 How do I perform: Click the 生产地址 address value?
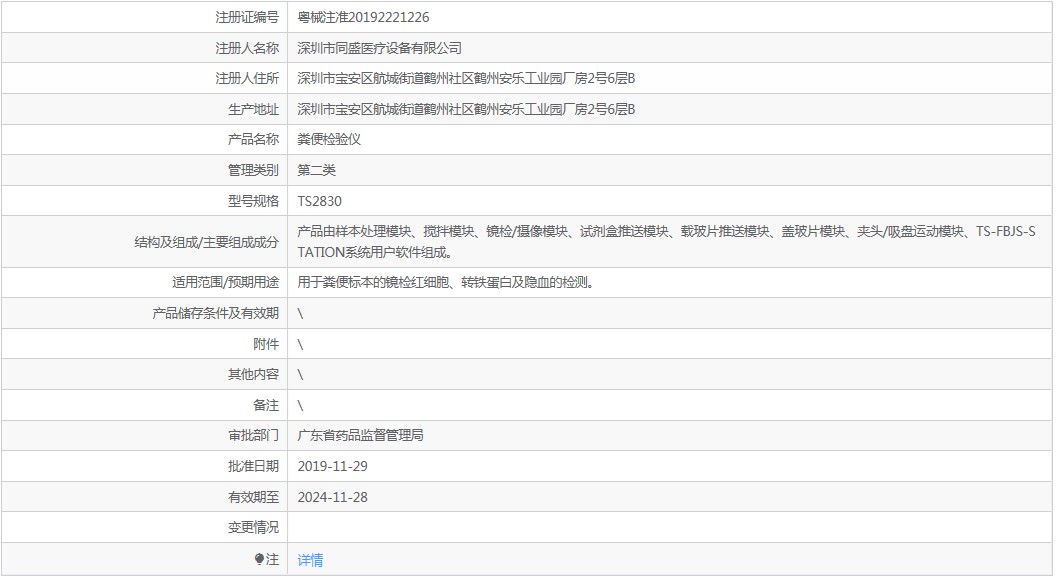pos(466,109)
